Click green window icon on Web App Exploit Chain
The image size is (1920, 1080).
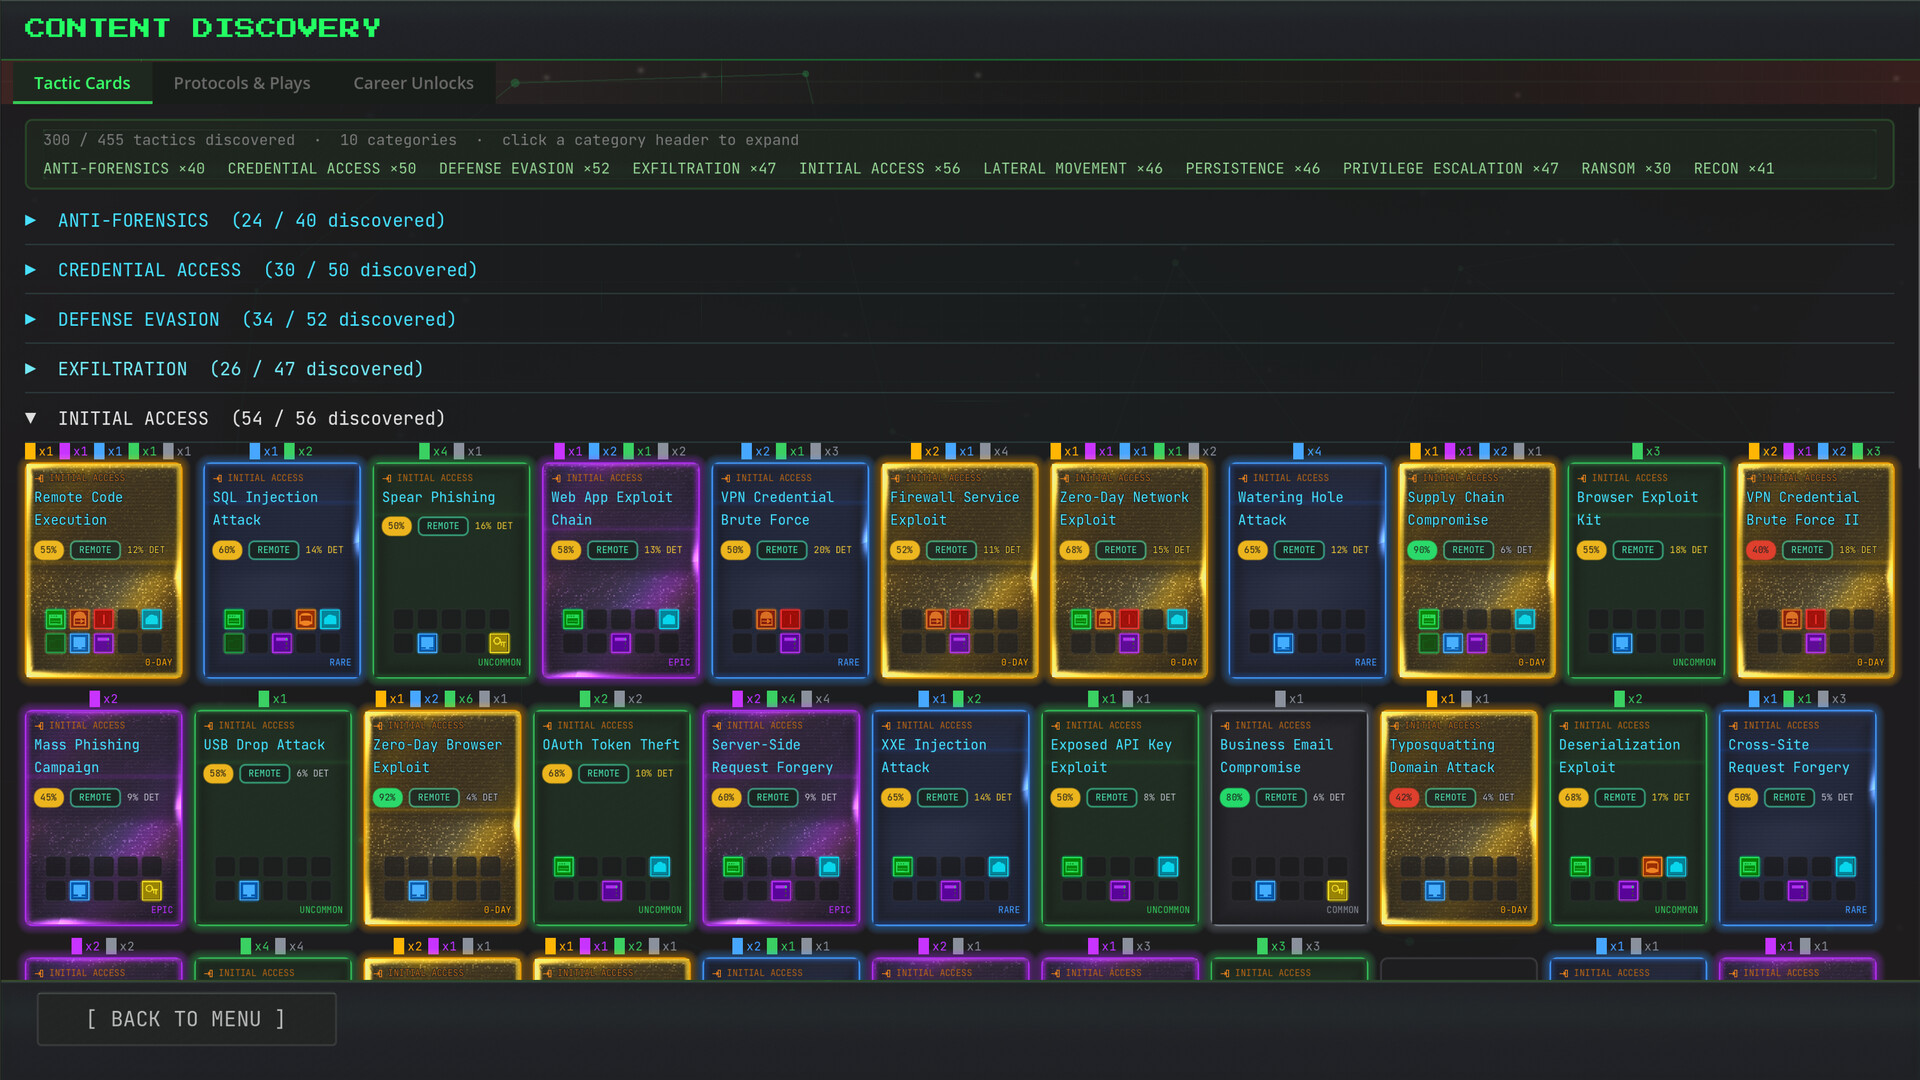pos(573,620)
